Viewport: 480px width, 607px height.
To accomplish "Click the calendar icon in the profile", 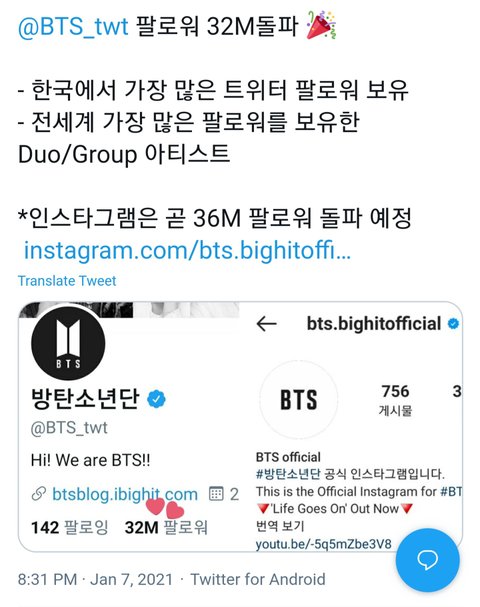I will tap(216, 494).
